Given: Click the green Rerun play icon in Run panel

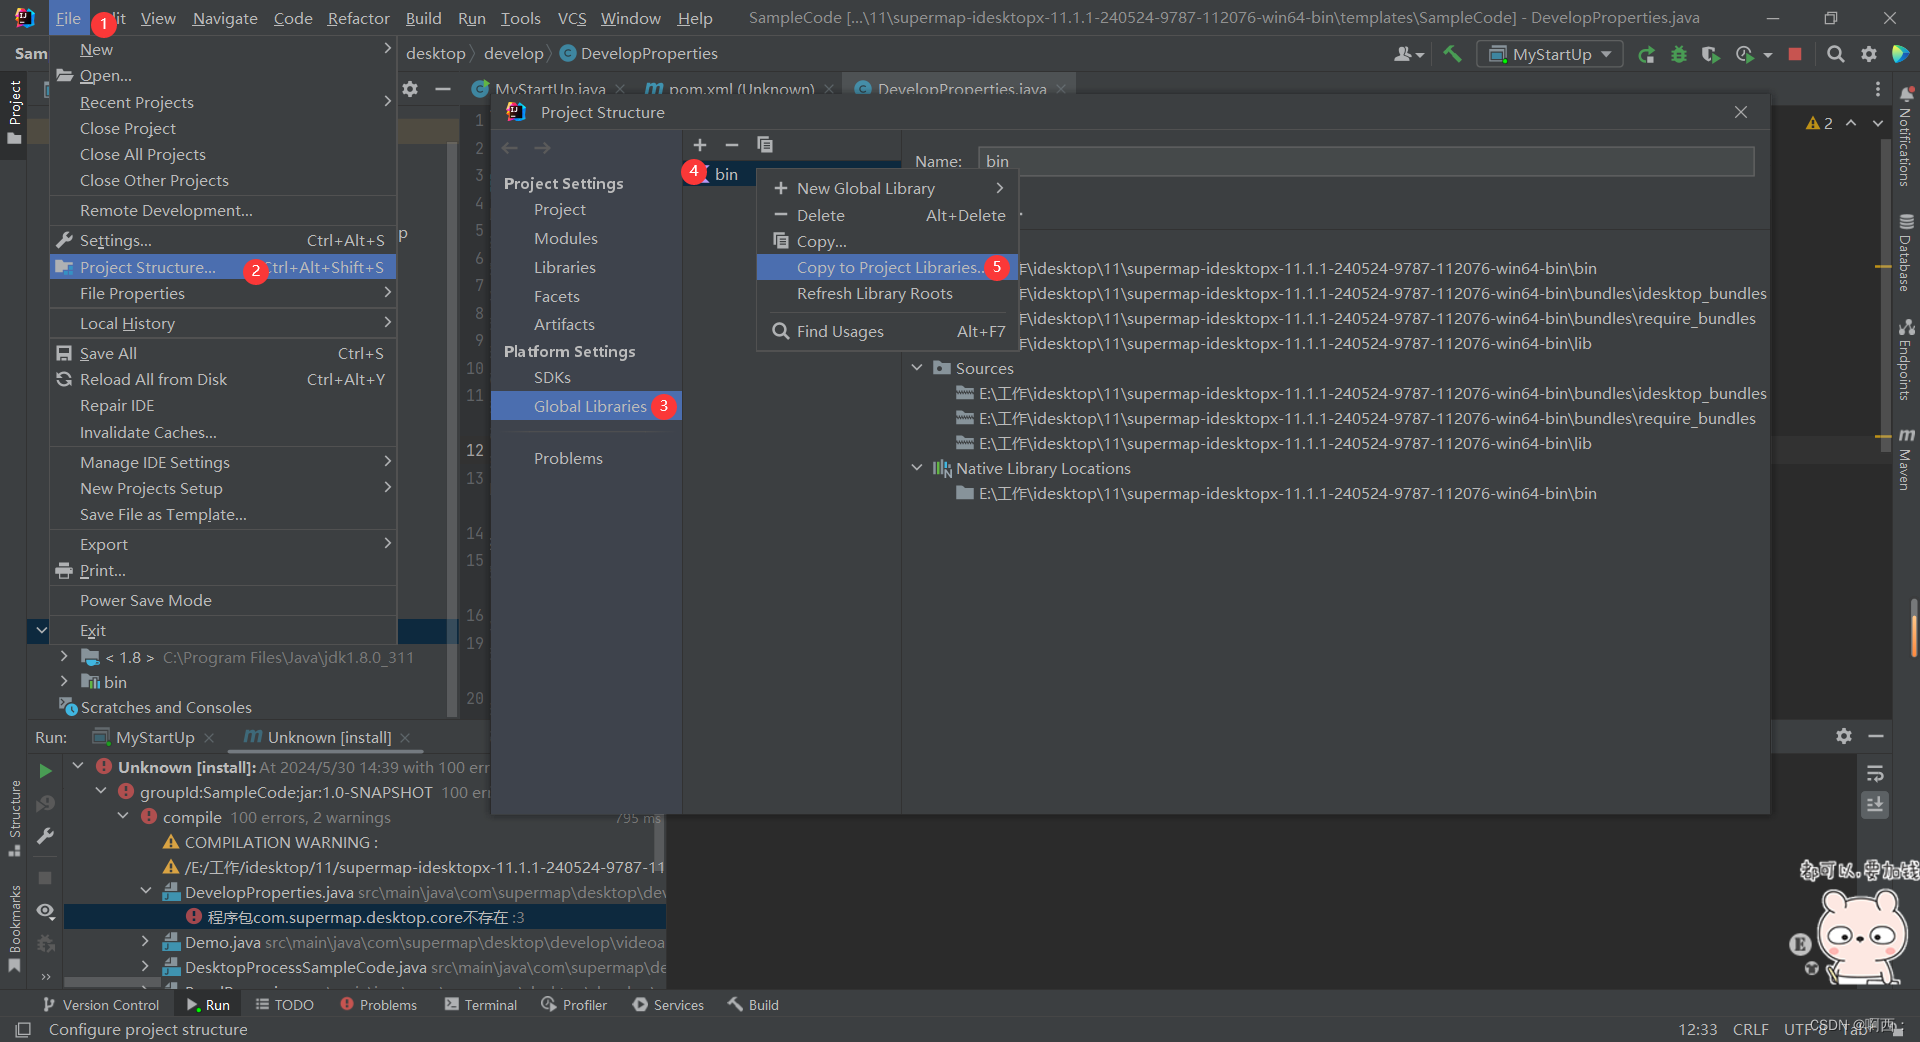Looking at the screenshot, I should click(45, 771).
